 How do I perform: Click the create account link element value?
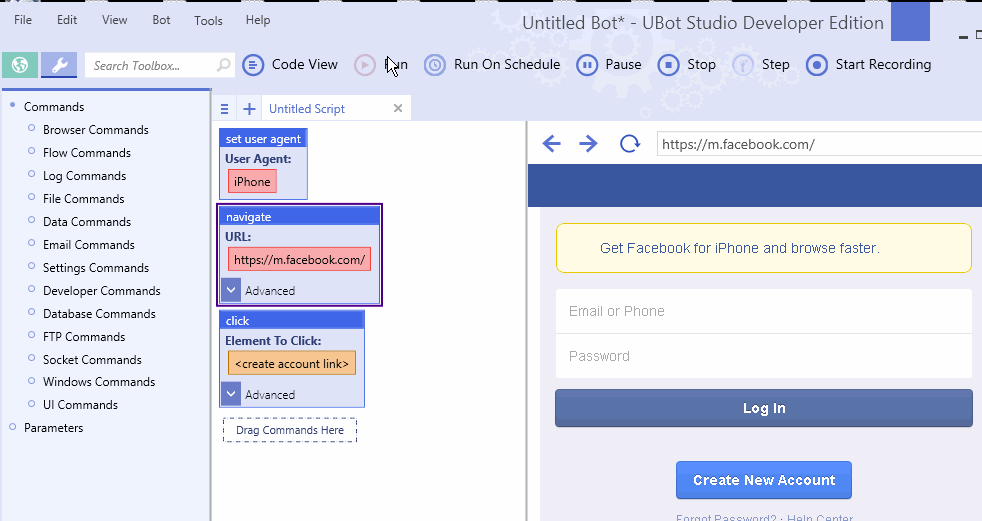click(x=292, y=363)
